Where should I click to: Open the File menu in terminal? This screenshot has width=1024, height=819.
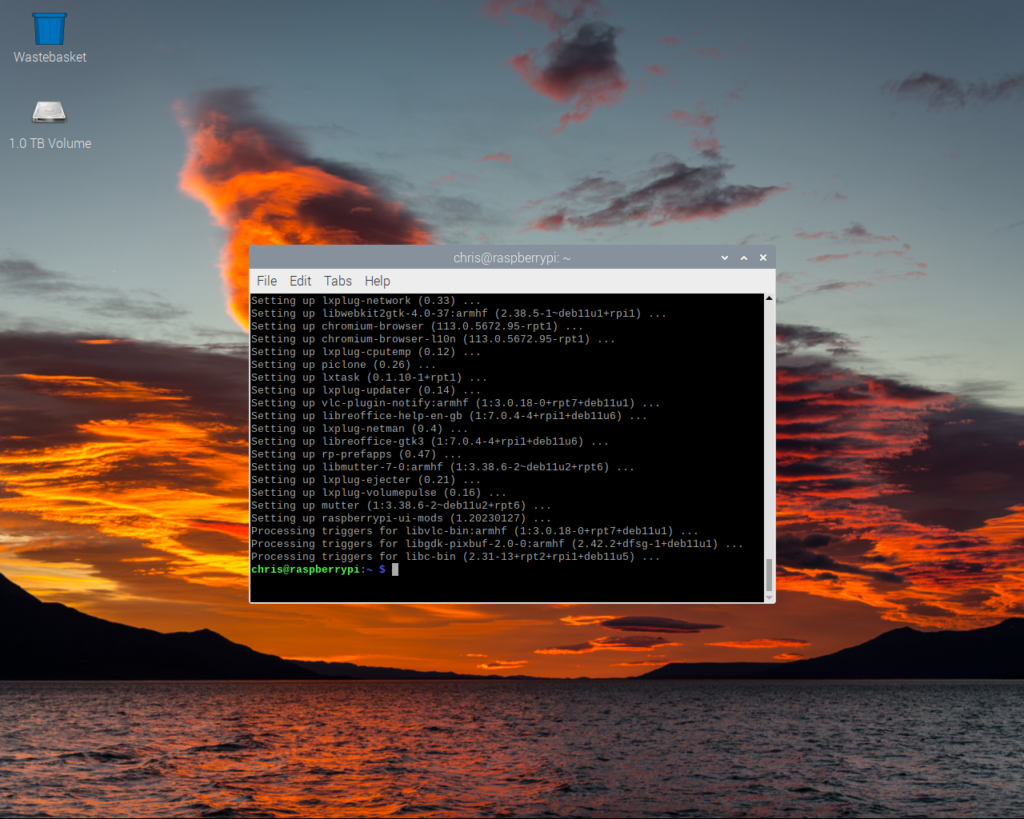coord(266,281)
